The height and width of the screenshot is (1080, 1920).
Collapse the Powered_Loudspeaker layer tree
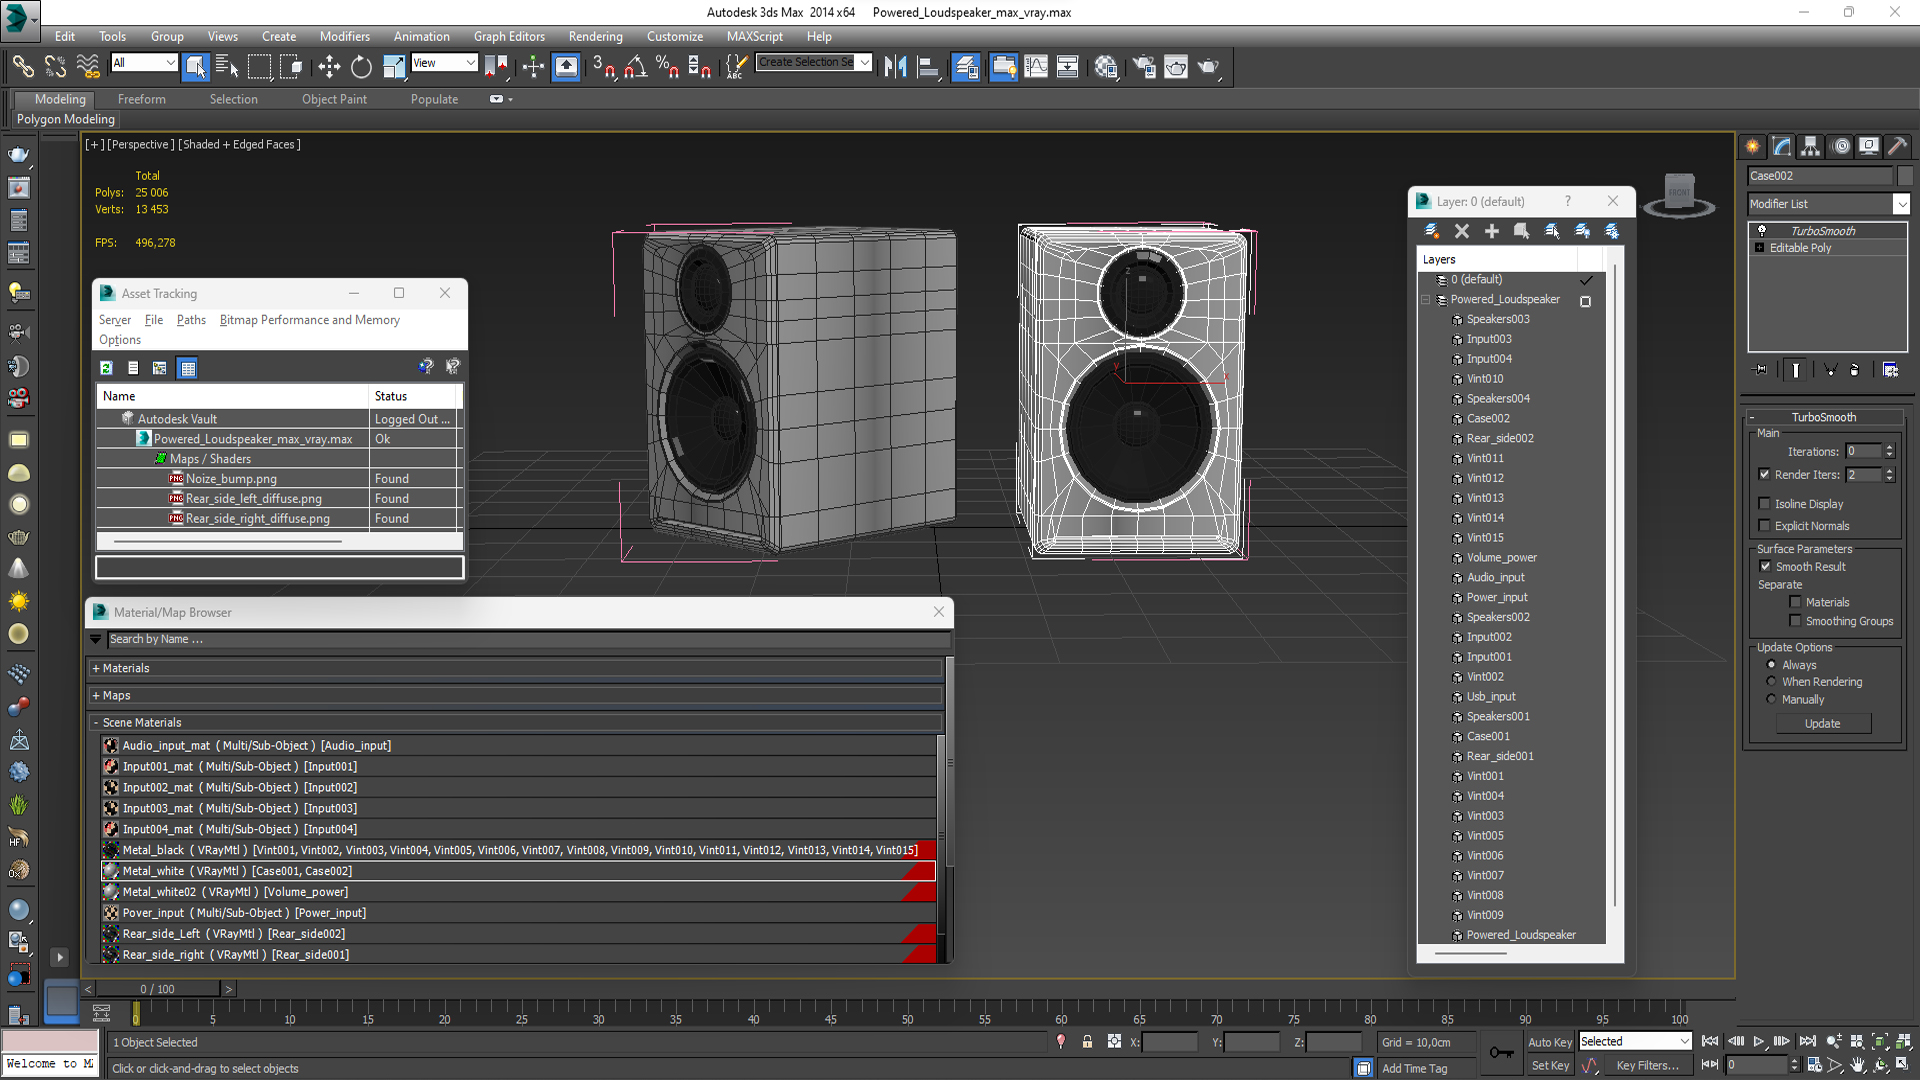1426,300
